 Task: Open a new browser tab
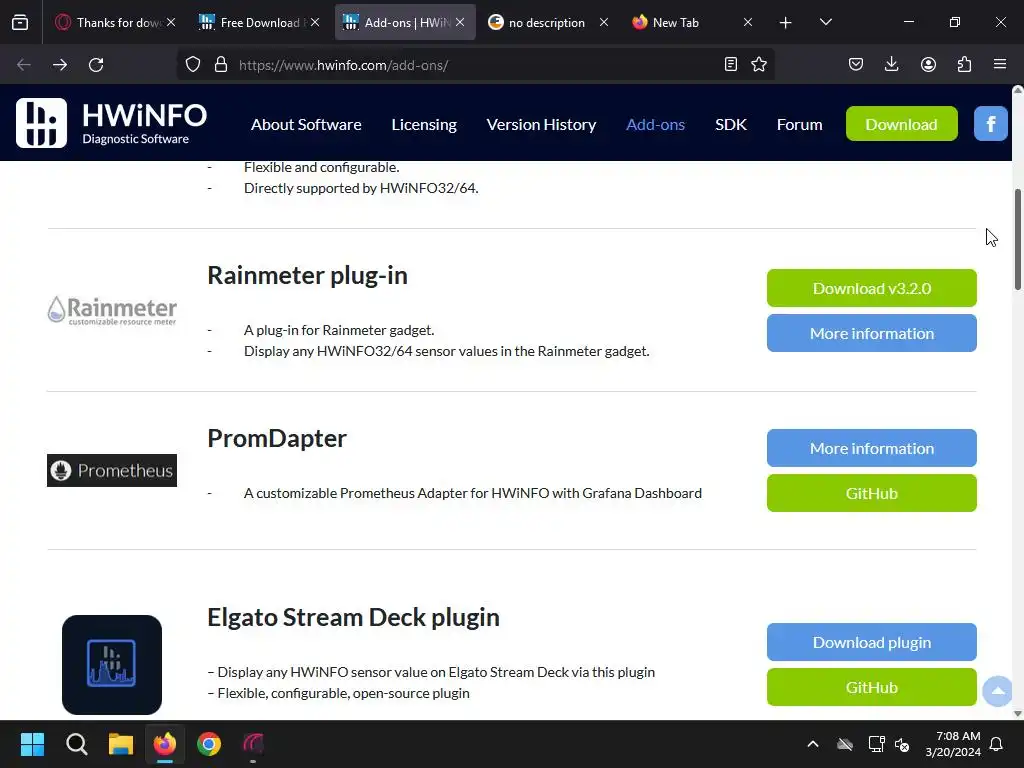tap(786, 23)
